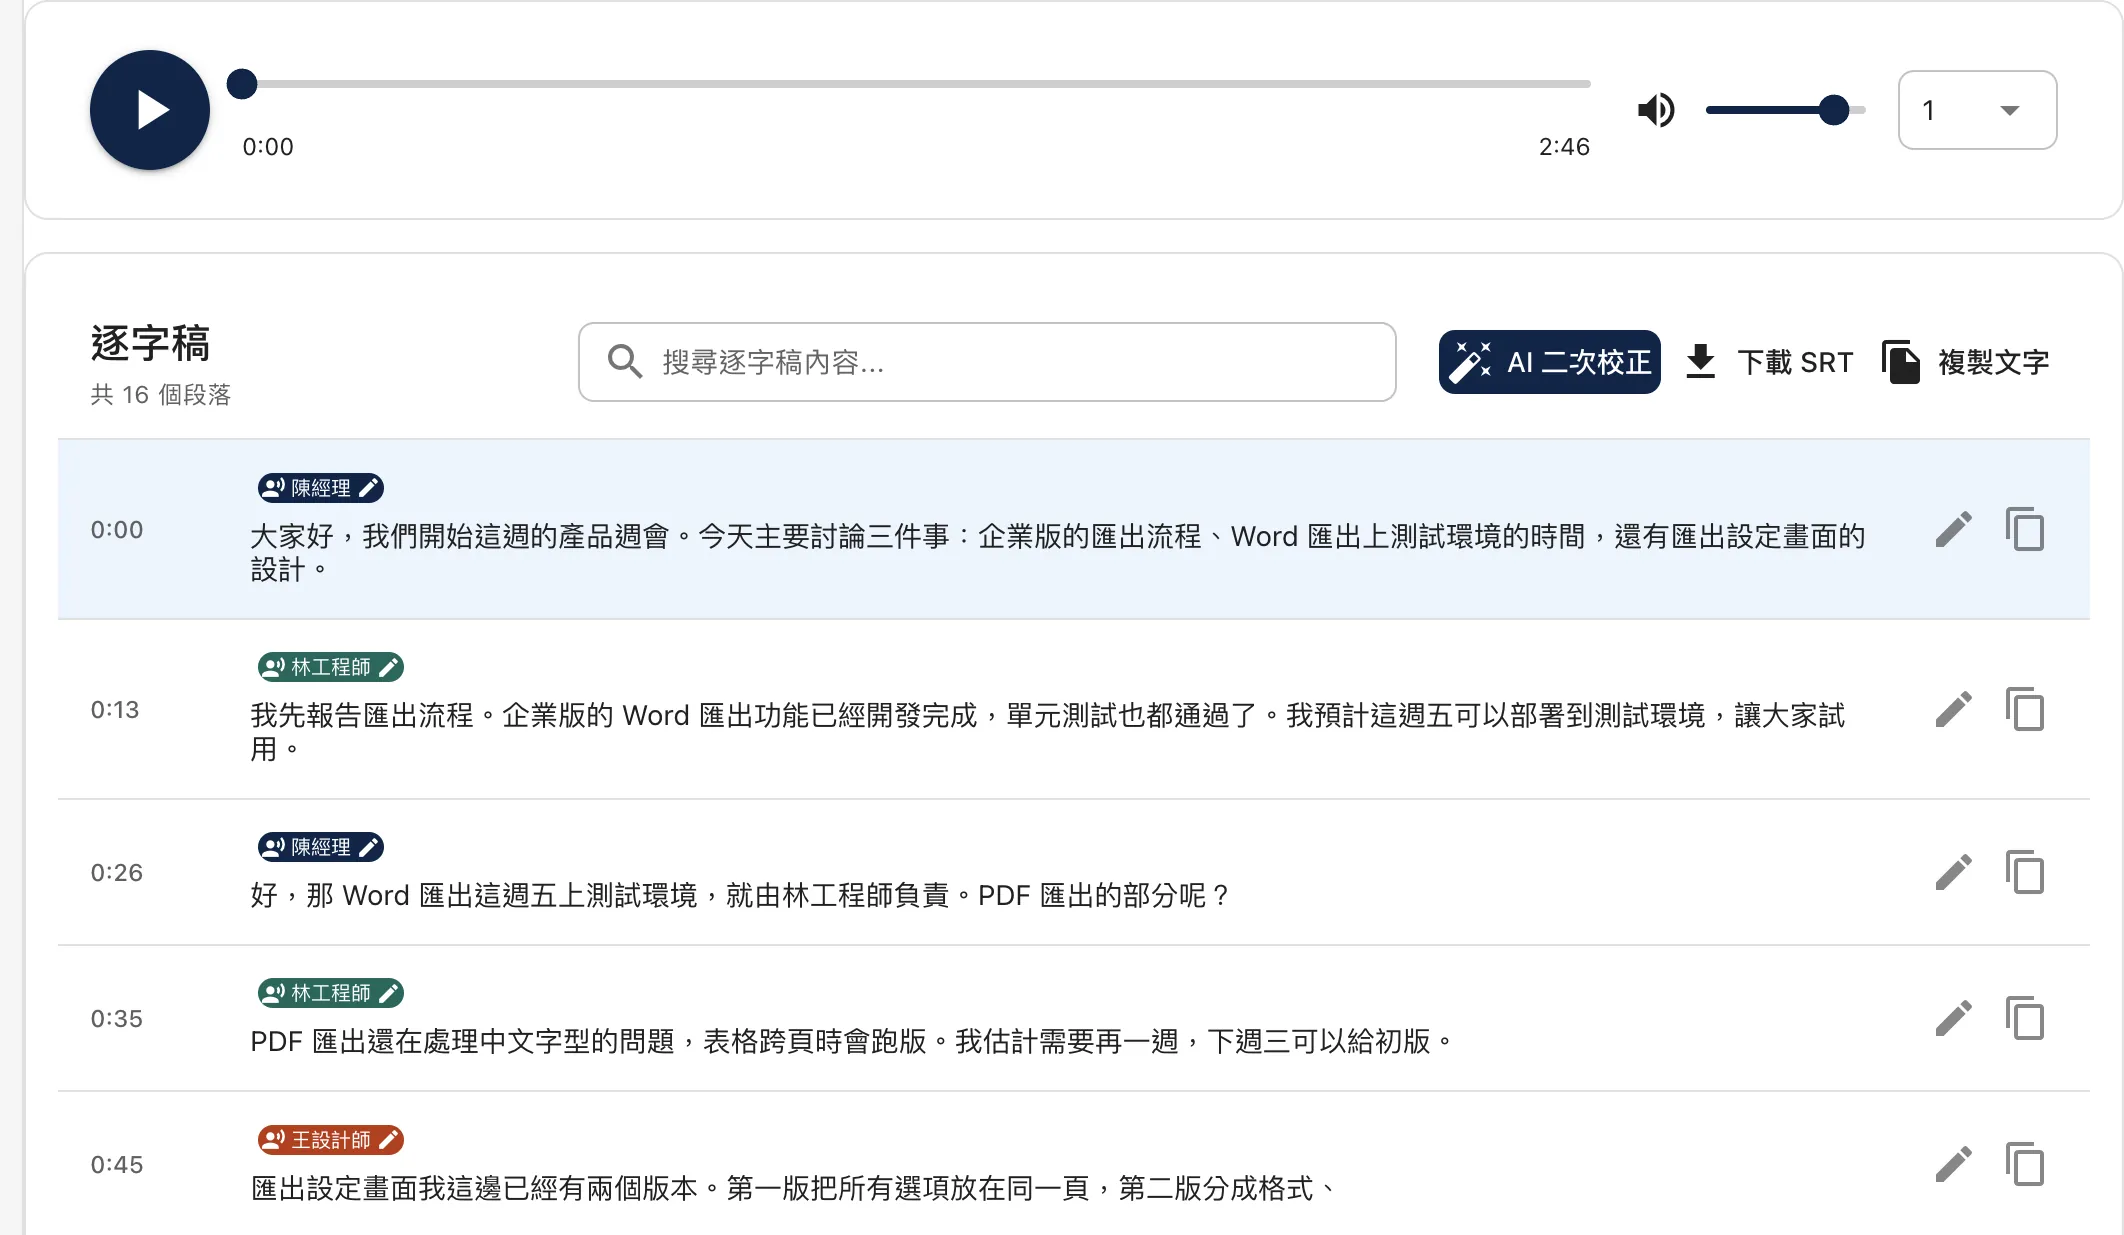This screenshot has width=2124, height=1235.
Task: Download the SRT file
Action: pyautogui.click(x=1769, y=362)
